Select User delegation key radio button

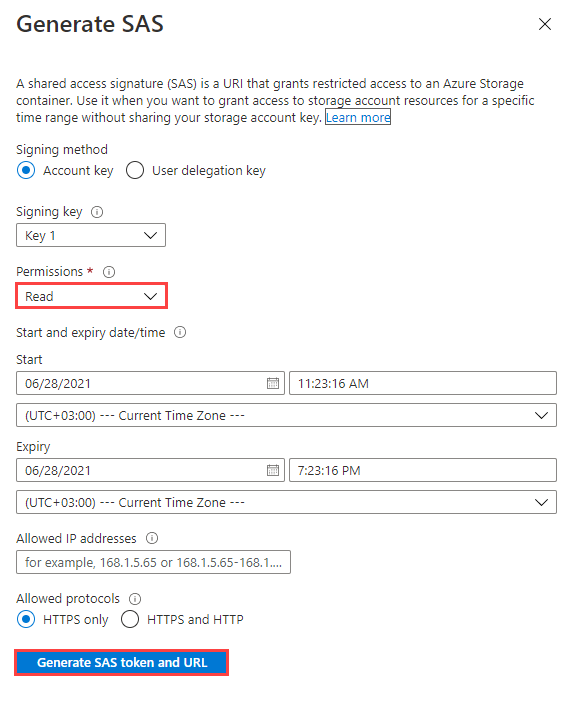(135, 170)
